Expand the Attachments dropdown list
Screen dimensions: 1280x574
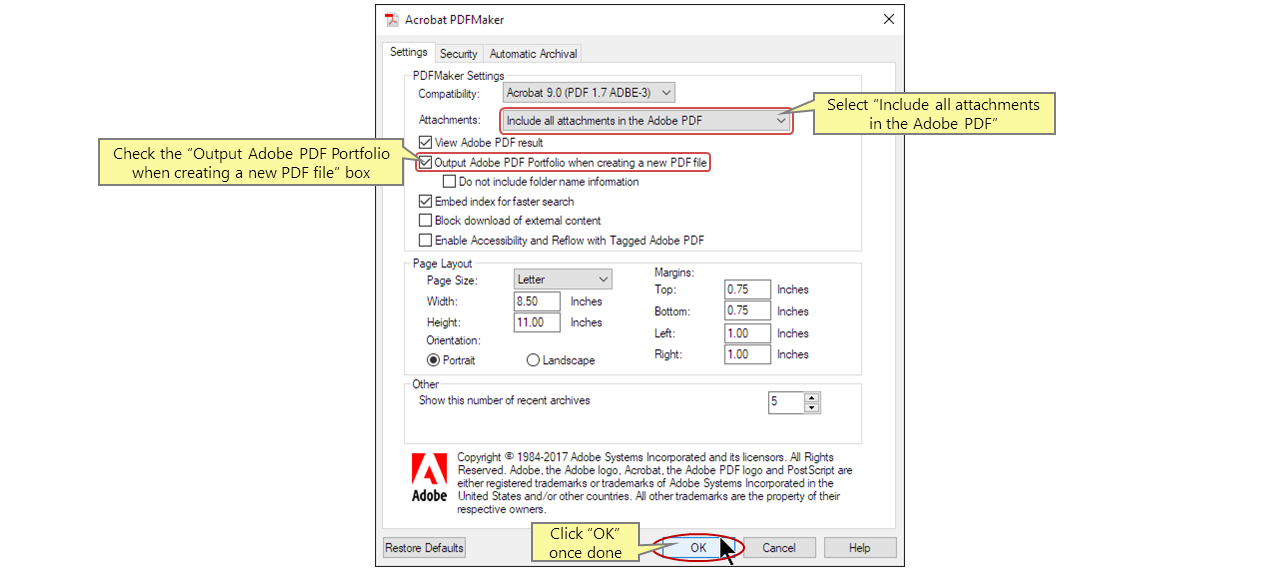pos(645,121)
